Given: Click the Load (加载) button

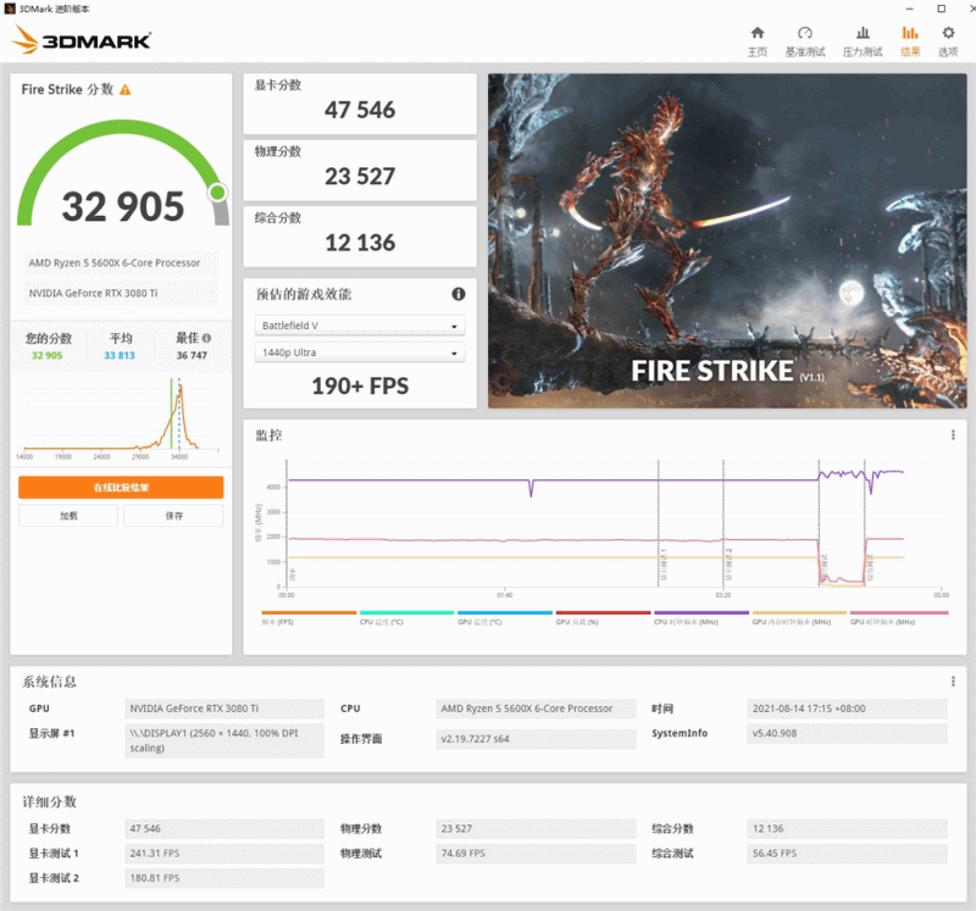Looking at the screenshot, I should (68, 516).
